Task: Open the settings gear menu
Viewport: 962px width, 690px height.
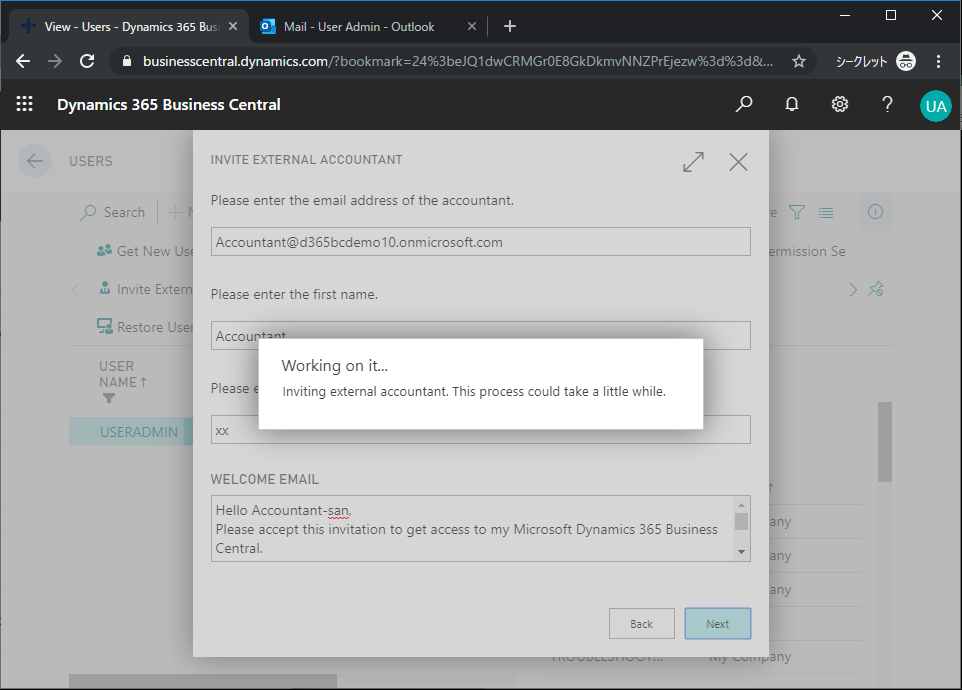Action: pyautogui.click(x=839, y=104)
